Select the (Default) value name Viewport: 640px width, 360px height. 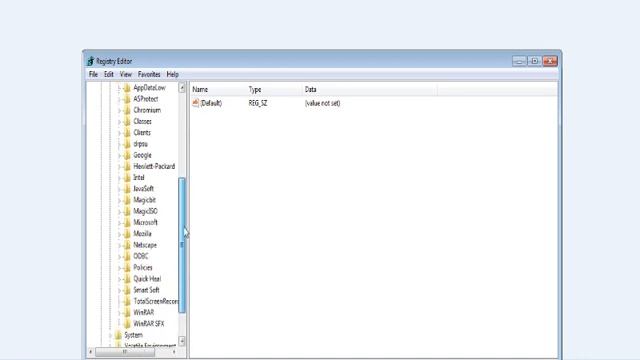pos(211,103)
